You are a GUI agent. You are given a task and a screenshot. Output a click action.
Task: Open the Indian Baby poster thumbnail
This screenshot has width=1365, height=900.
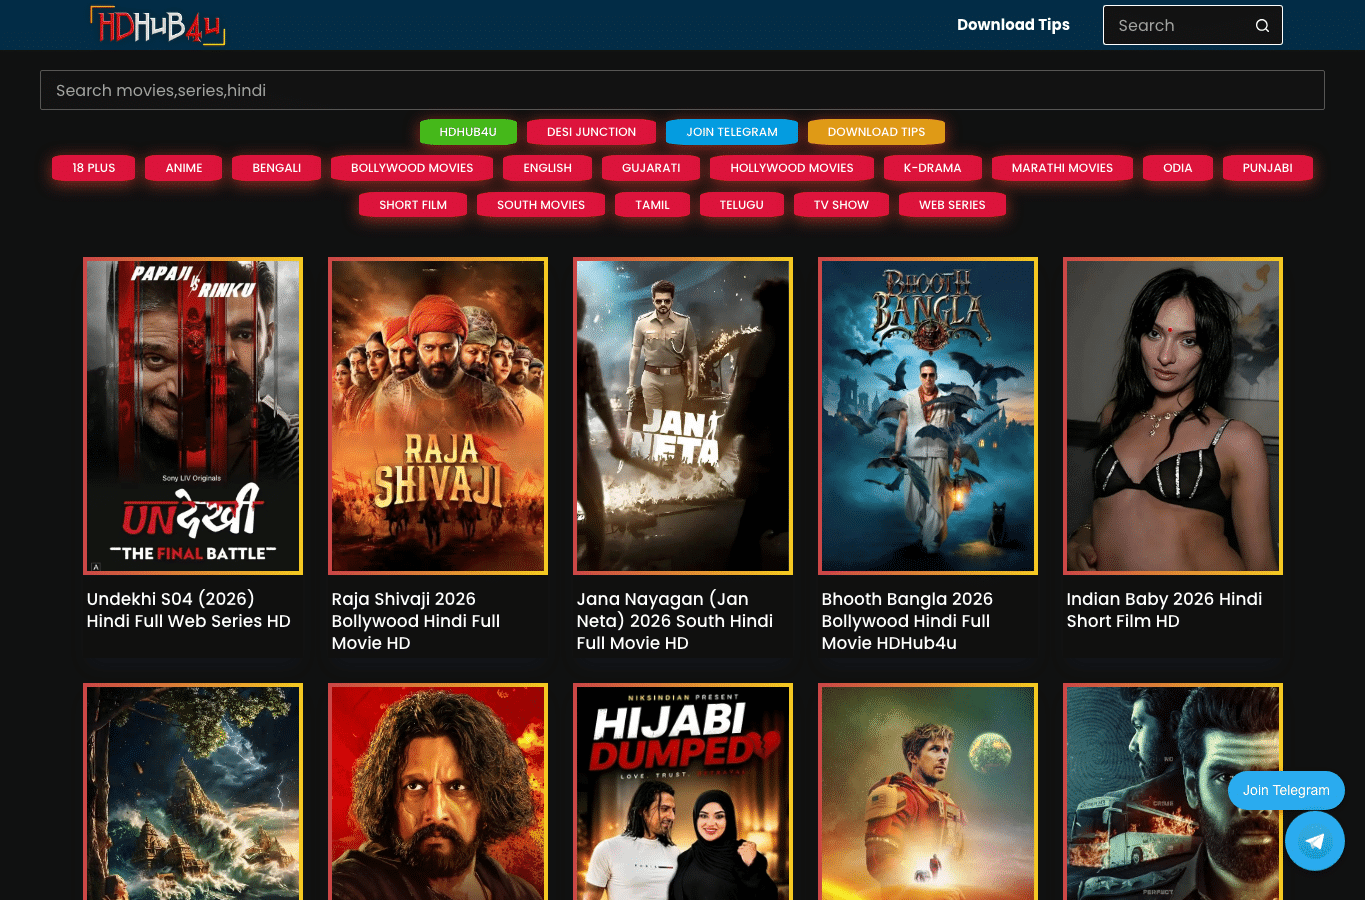click(1173, 416)
